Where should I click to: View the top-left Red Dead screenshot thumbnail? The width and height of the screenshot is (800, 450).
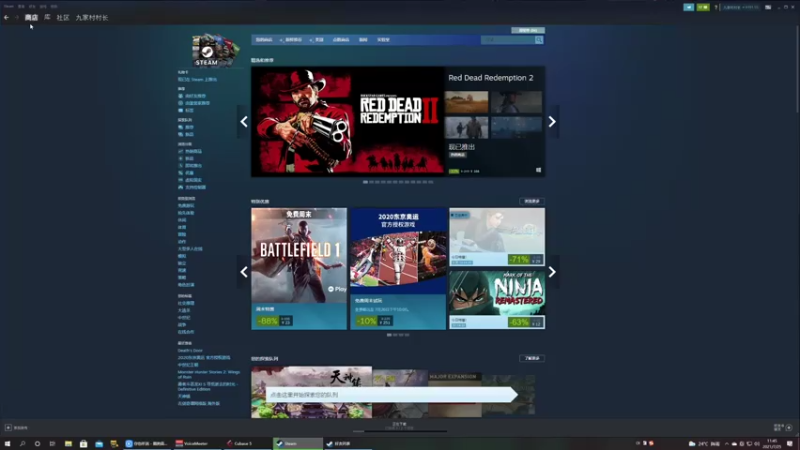pos(466,102)
